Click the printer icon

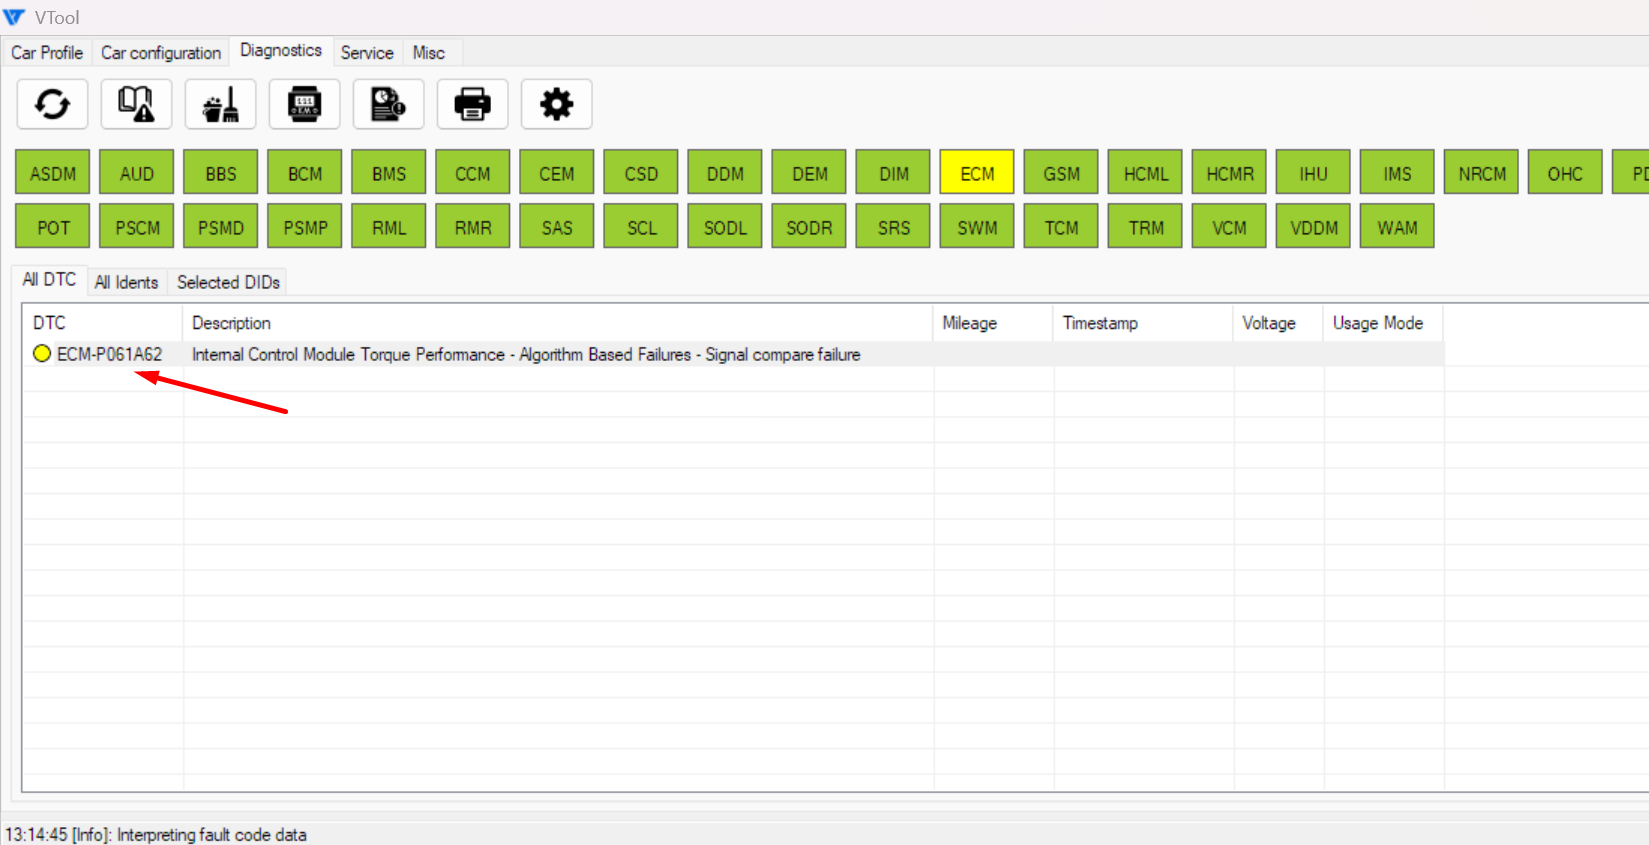472,104
